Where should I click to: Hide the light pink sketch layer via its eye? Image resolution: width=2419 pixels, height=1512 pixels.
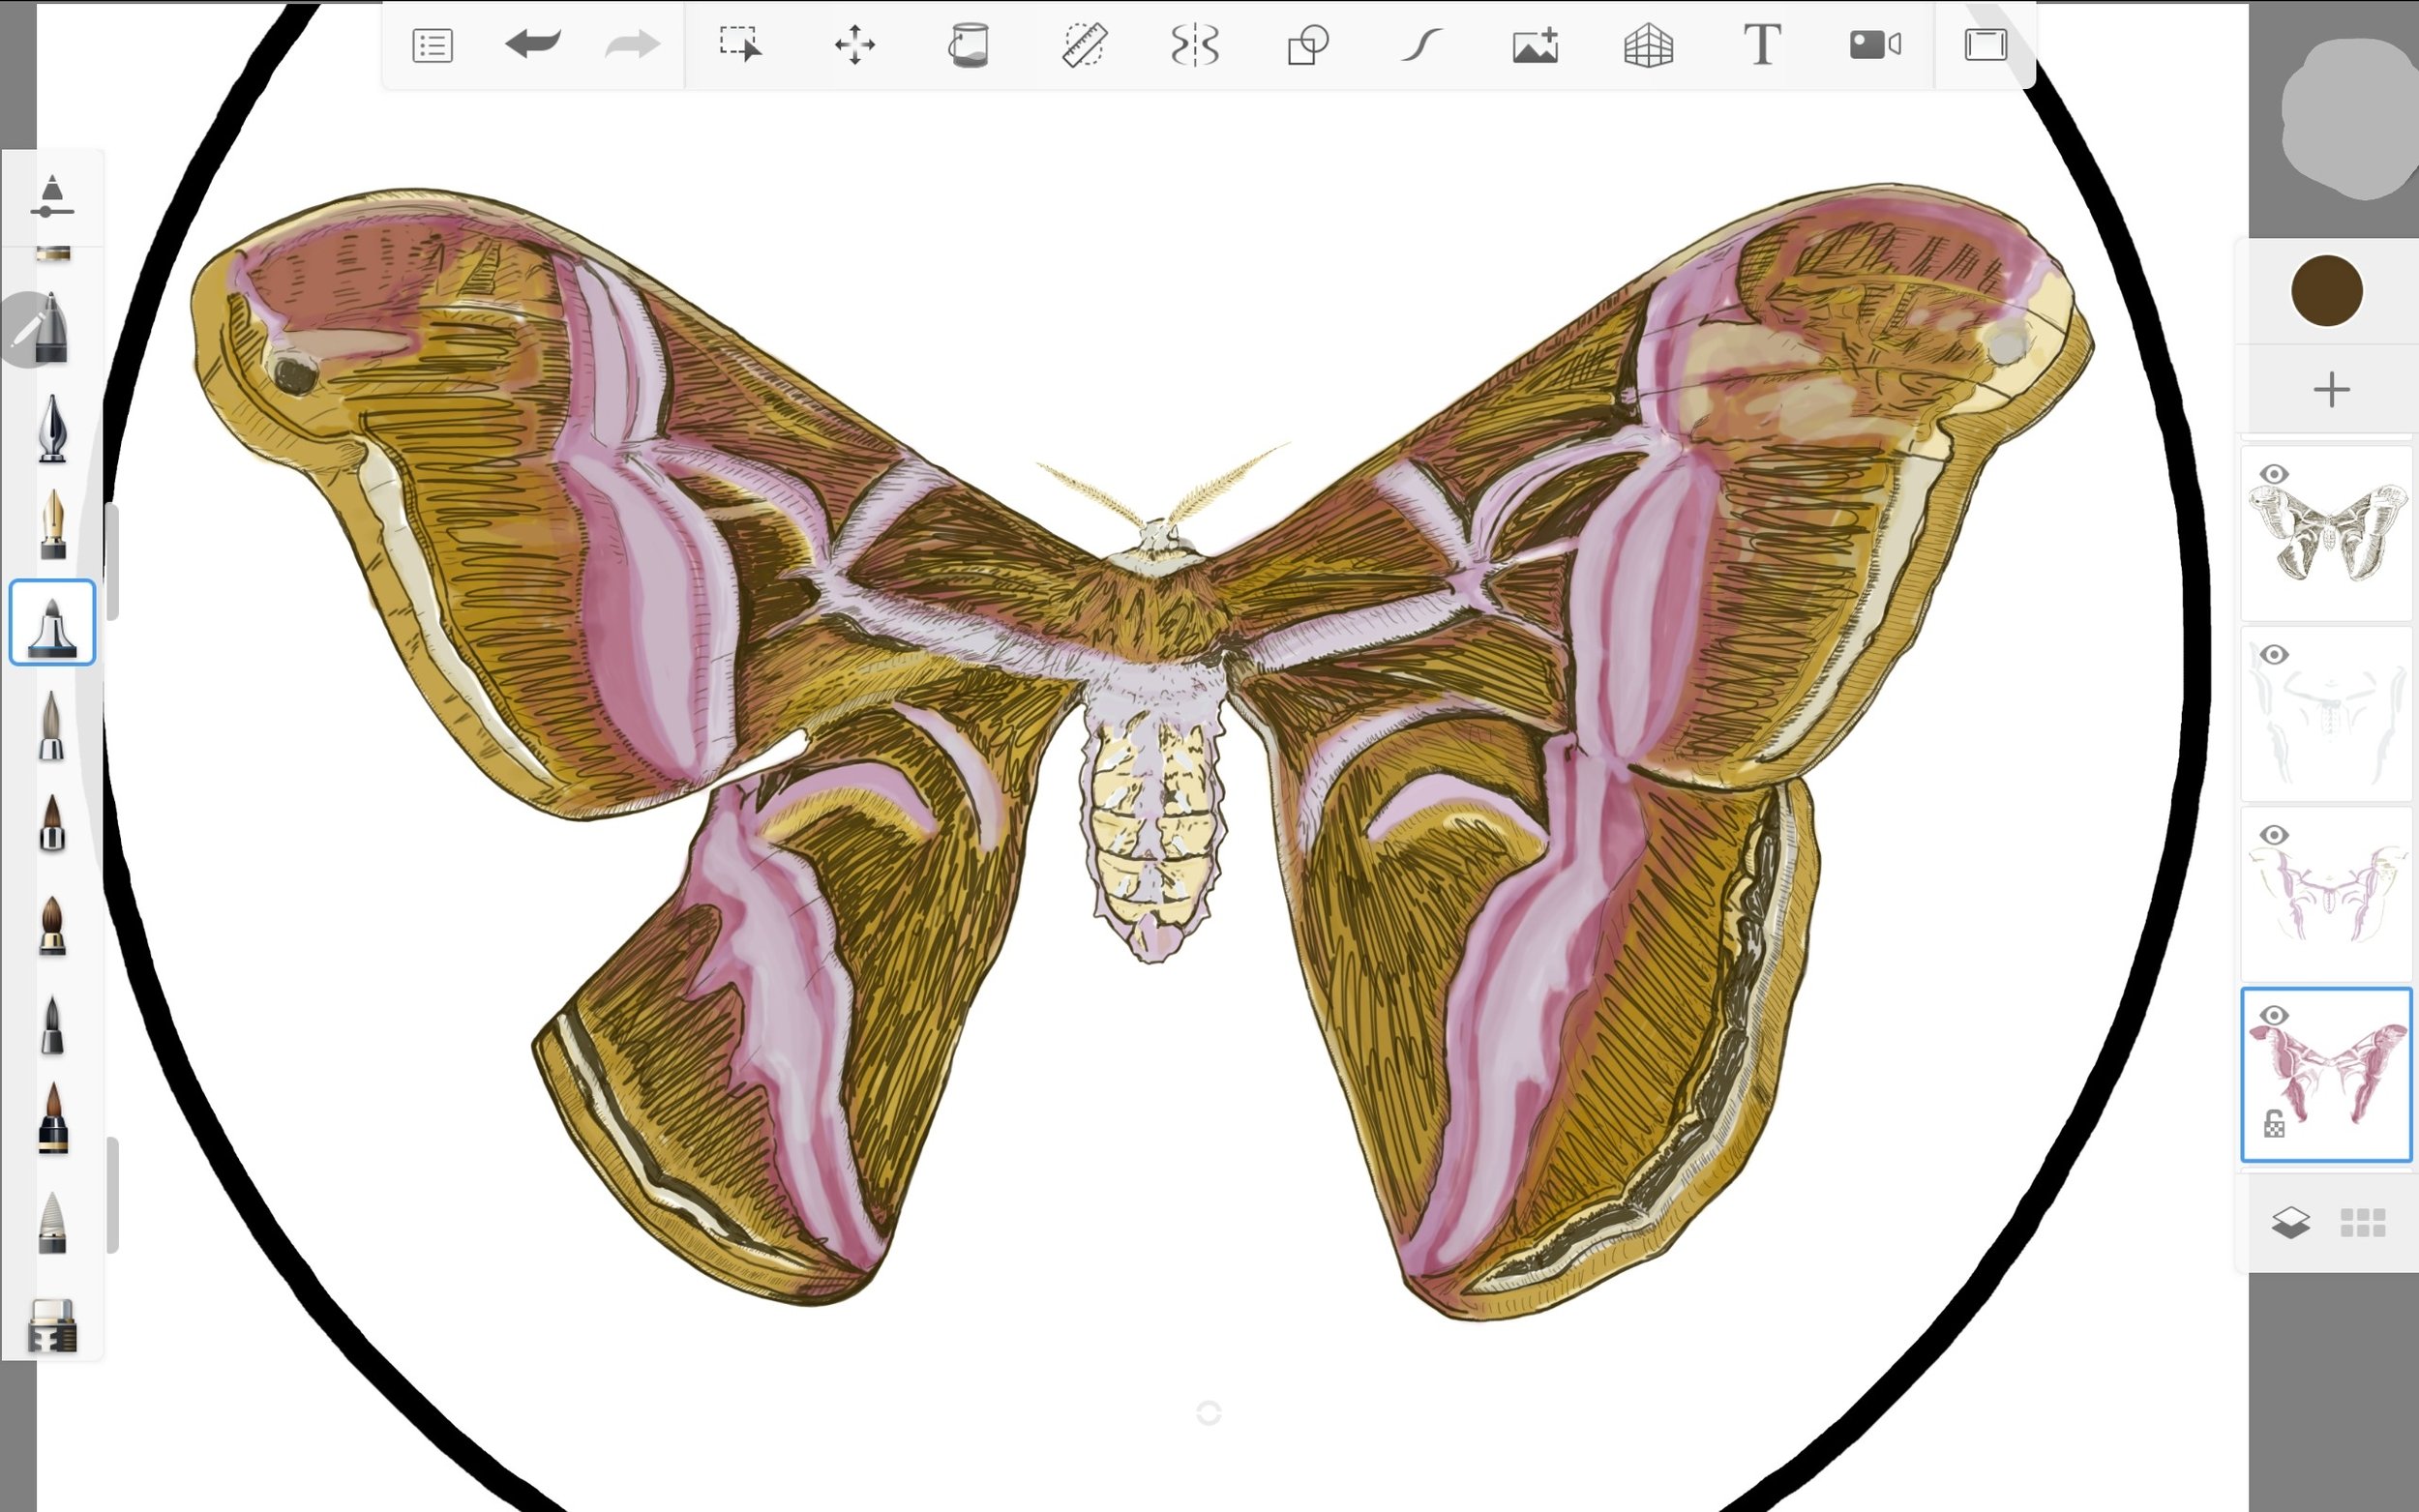click(2274, 834)
